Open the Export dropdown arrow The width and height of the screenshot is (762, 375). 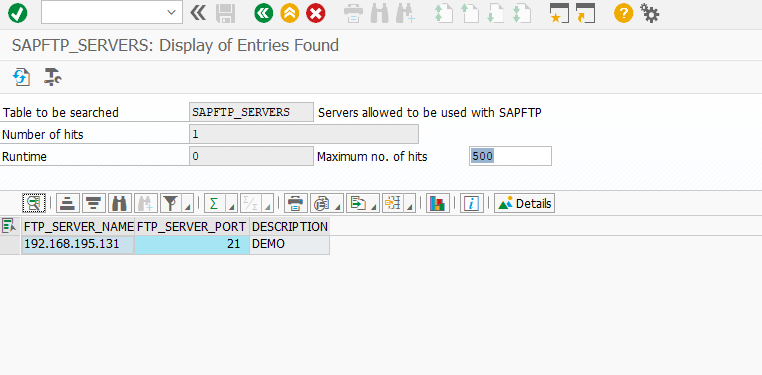[x=374, y=204]
